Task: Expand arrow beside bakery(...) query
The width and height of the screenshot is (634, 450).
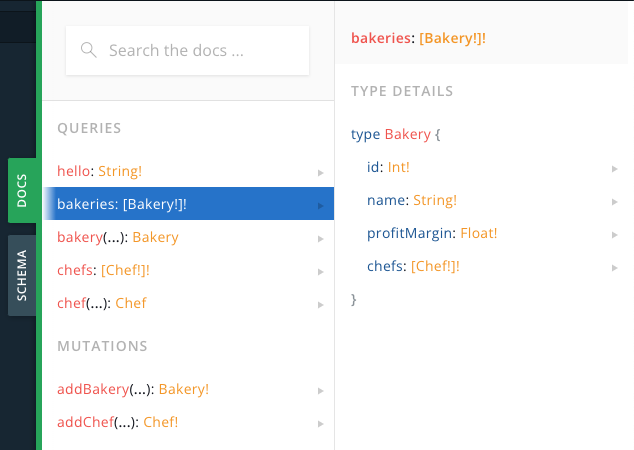Action: 321,239
